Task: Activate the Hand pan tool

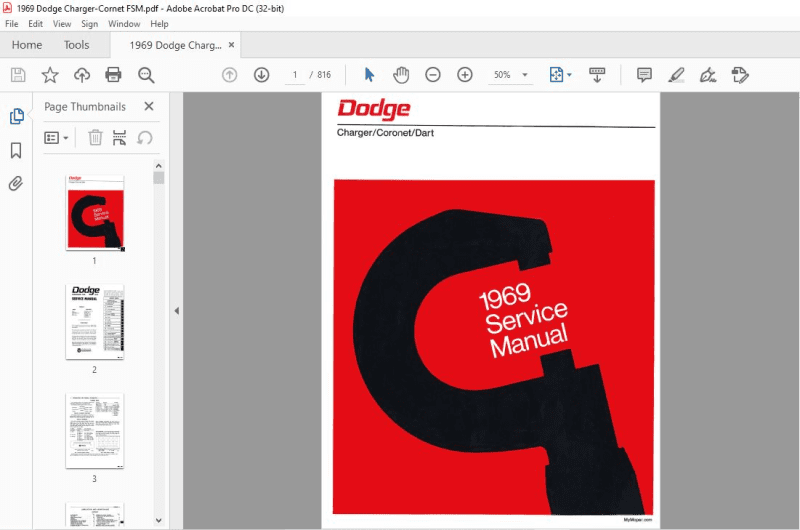Action: (x=401, y=75)
